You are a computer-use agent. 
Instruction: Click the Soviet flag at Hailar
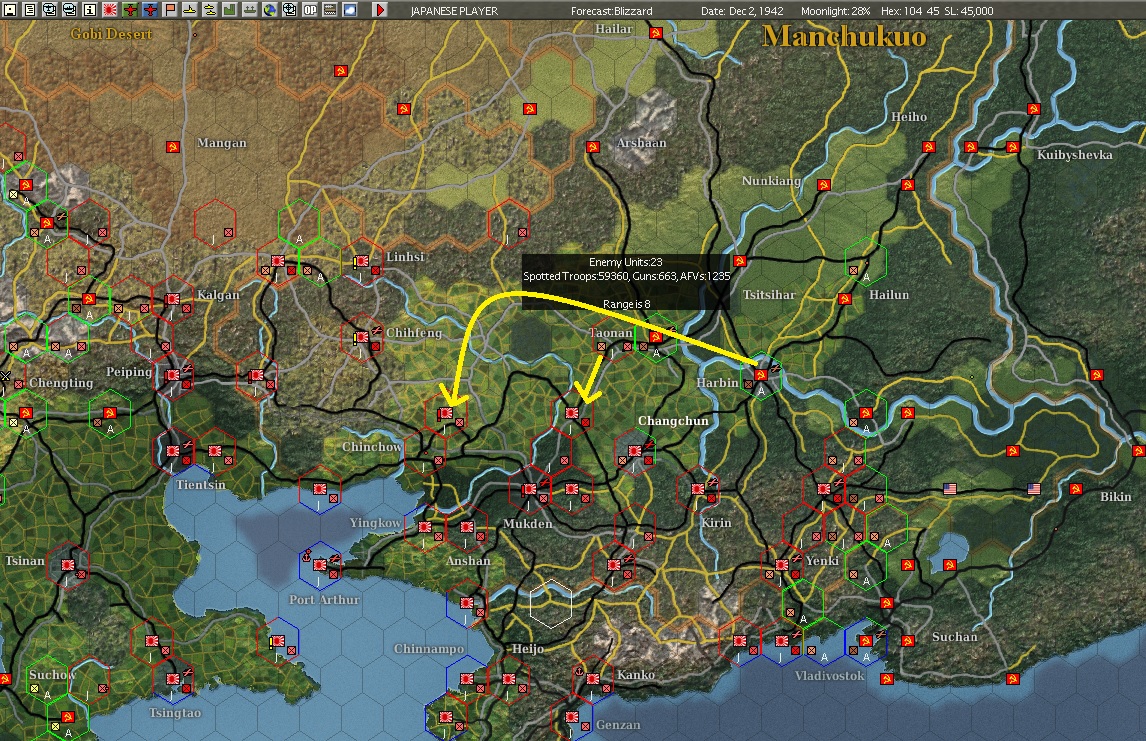pyautogui.click(x=656, y=33)
